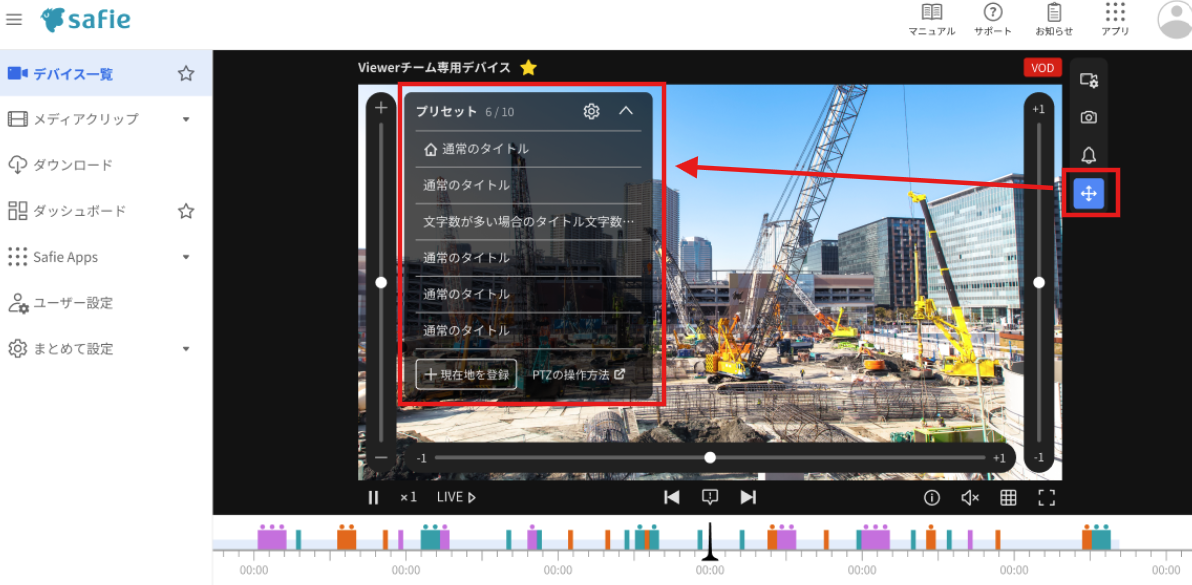Open notifications via the bell icon
1192x585 pixels.
click(x=1088, y=155)
